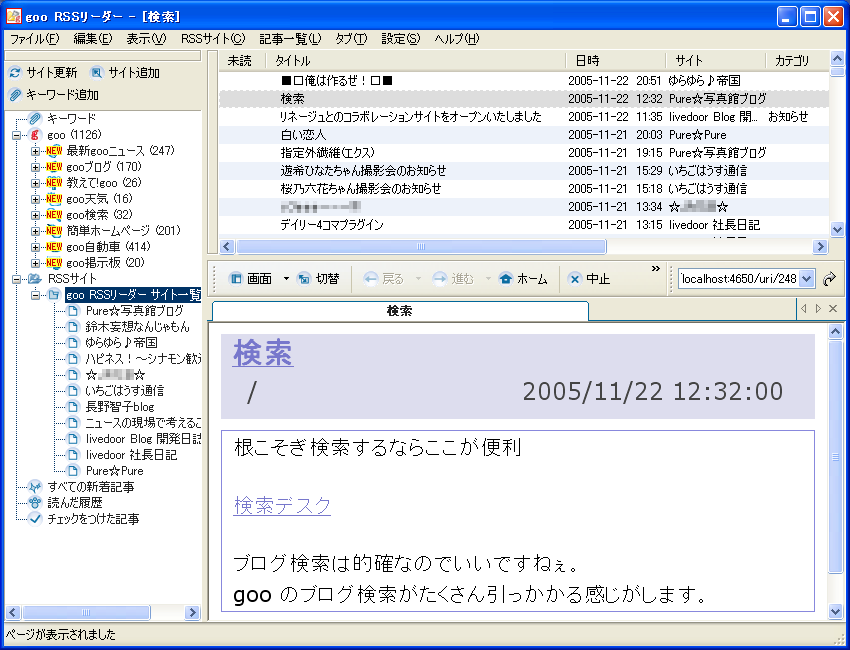Click page icon beside Pure☆写真館ブログ
850x650 pixels.
[x=73, y=311]
